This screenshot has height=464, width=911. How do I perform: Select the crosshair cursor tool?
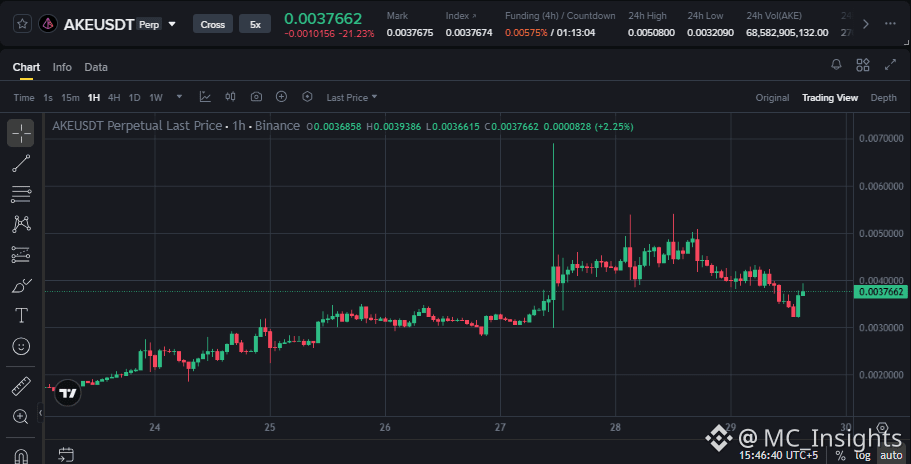pyautogui.click(x=21, y=133)
